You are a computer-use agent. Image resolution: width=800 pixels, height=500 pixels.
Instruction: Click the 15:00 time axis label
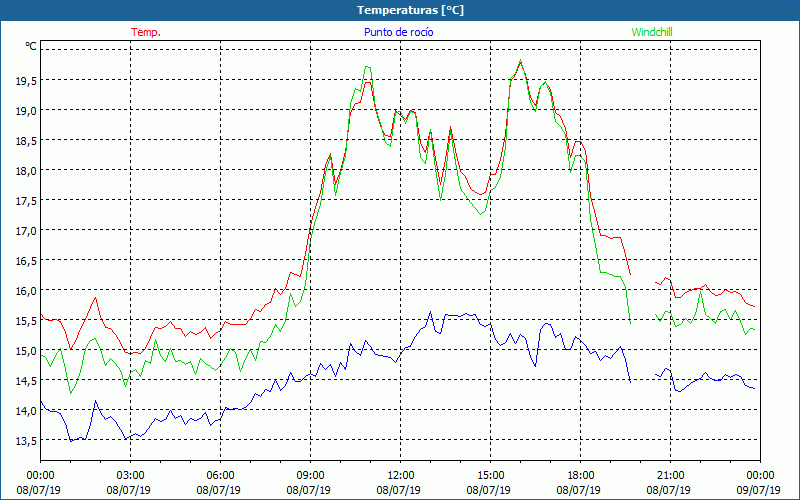[x=490, y=476]
